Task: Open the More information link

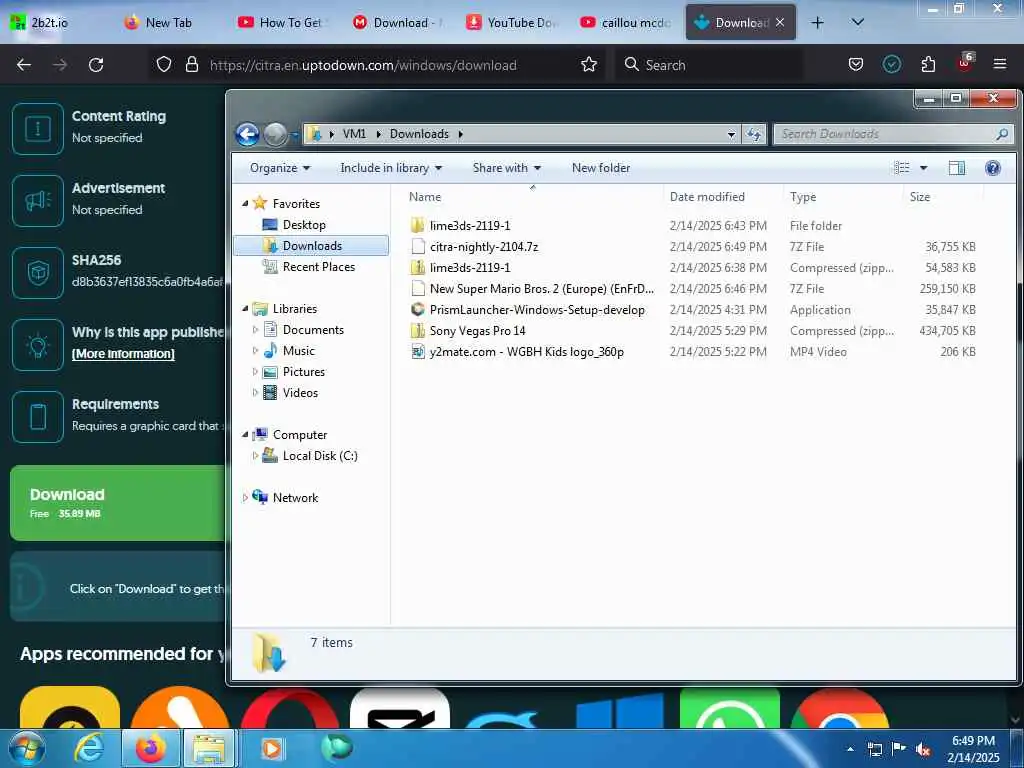Action: click(x=123, y=353)
